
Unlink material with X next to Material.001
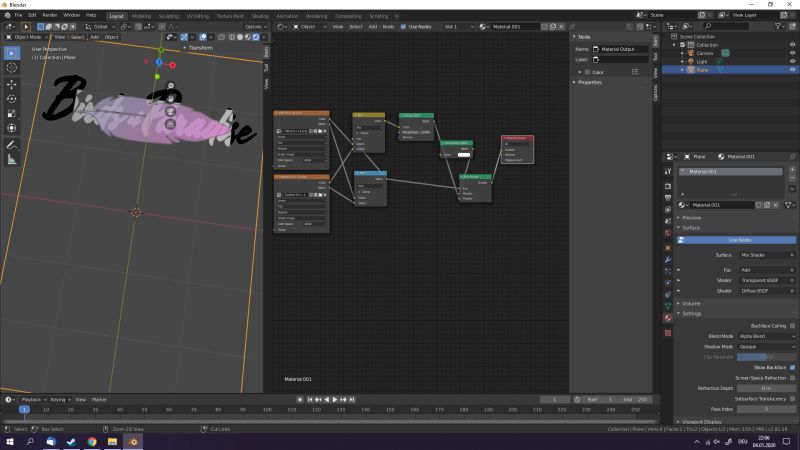pos(776,205)
